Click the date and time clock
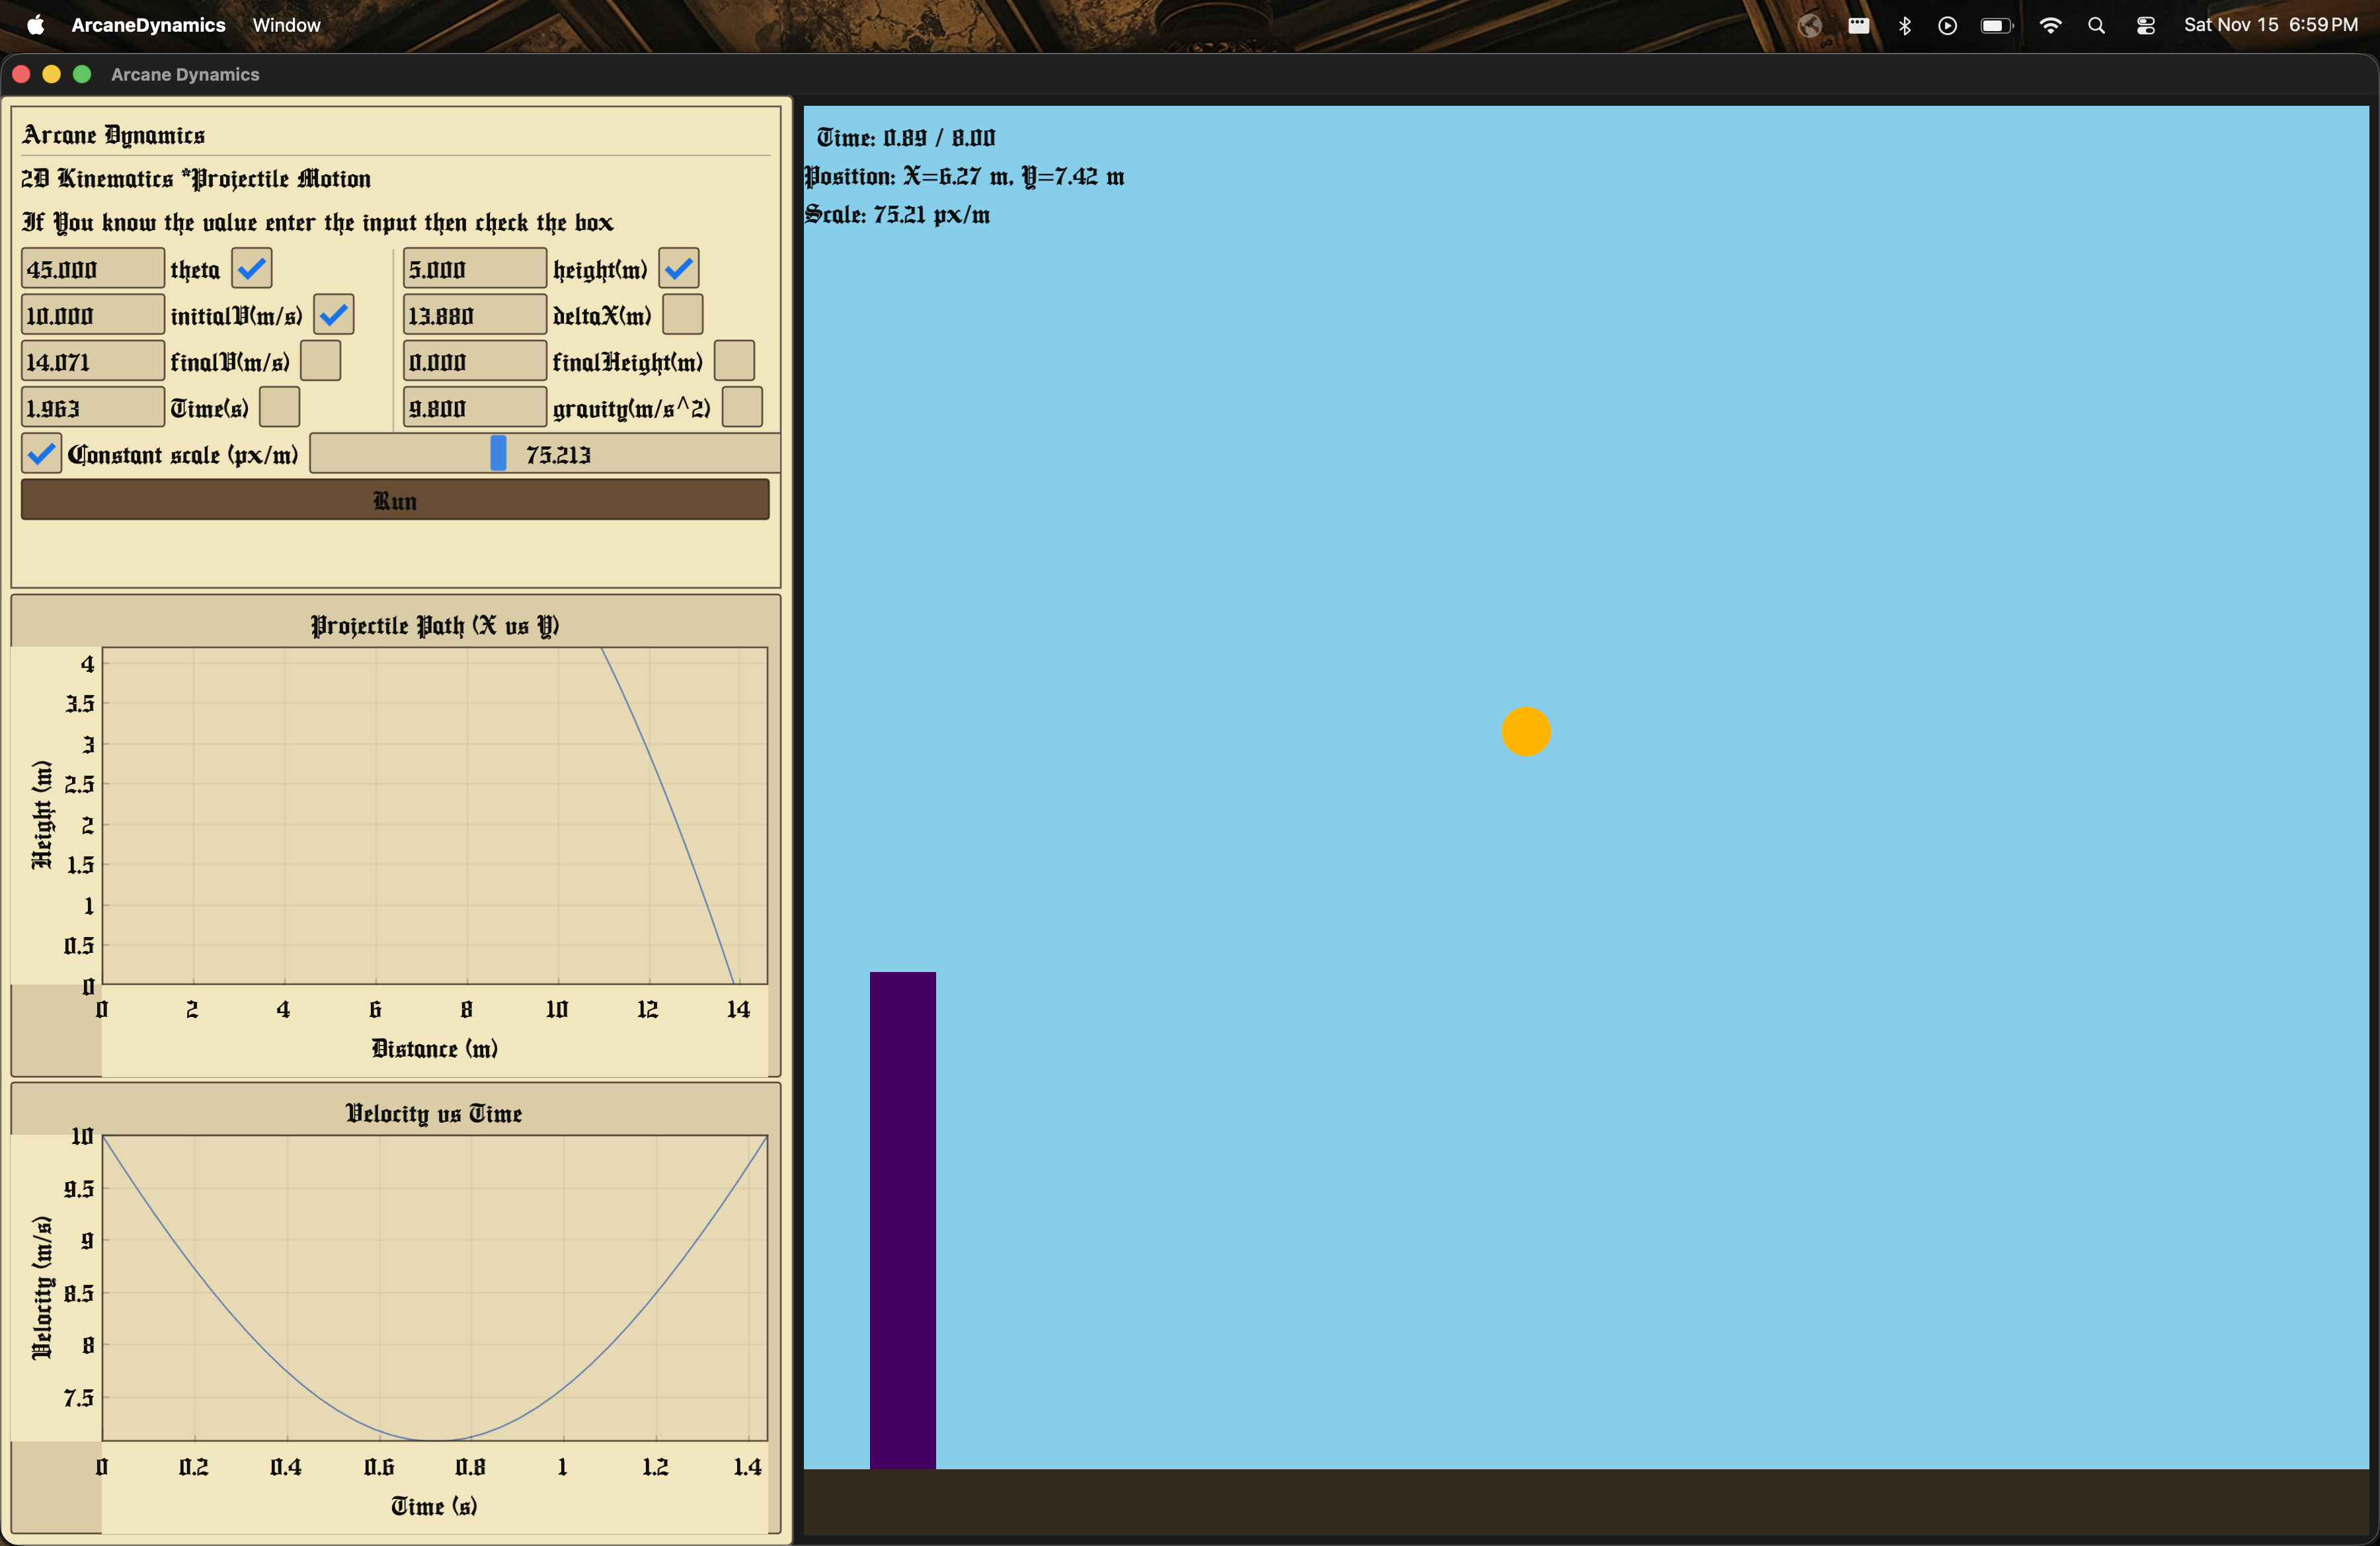The width and height of the screenshot is (2380, 1546). pos(2270,25)
